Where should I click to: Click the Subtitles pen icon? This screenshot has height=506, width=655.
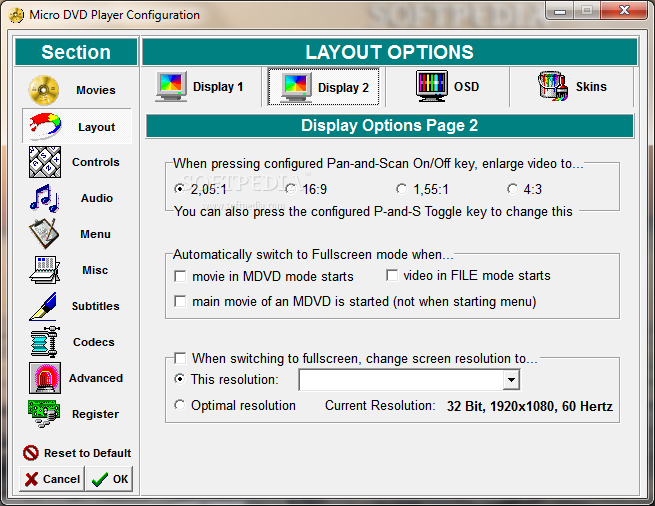43,306
